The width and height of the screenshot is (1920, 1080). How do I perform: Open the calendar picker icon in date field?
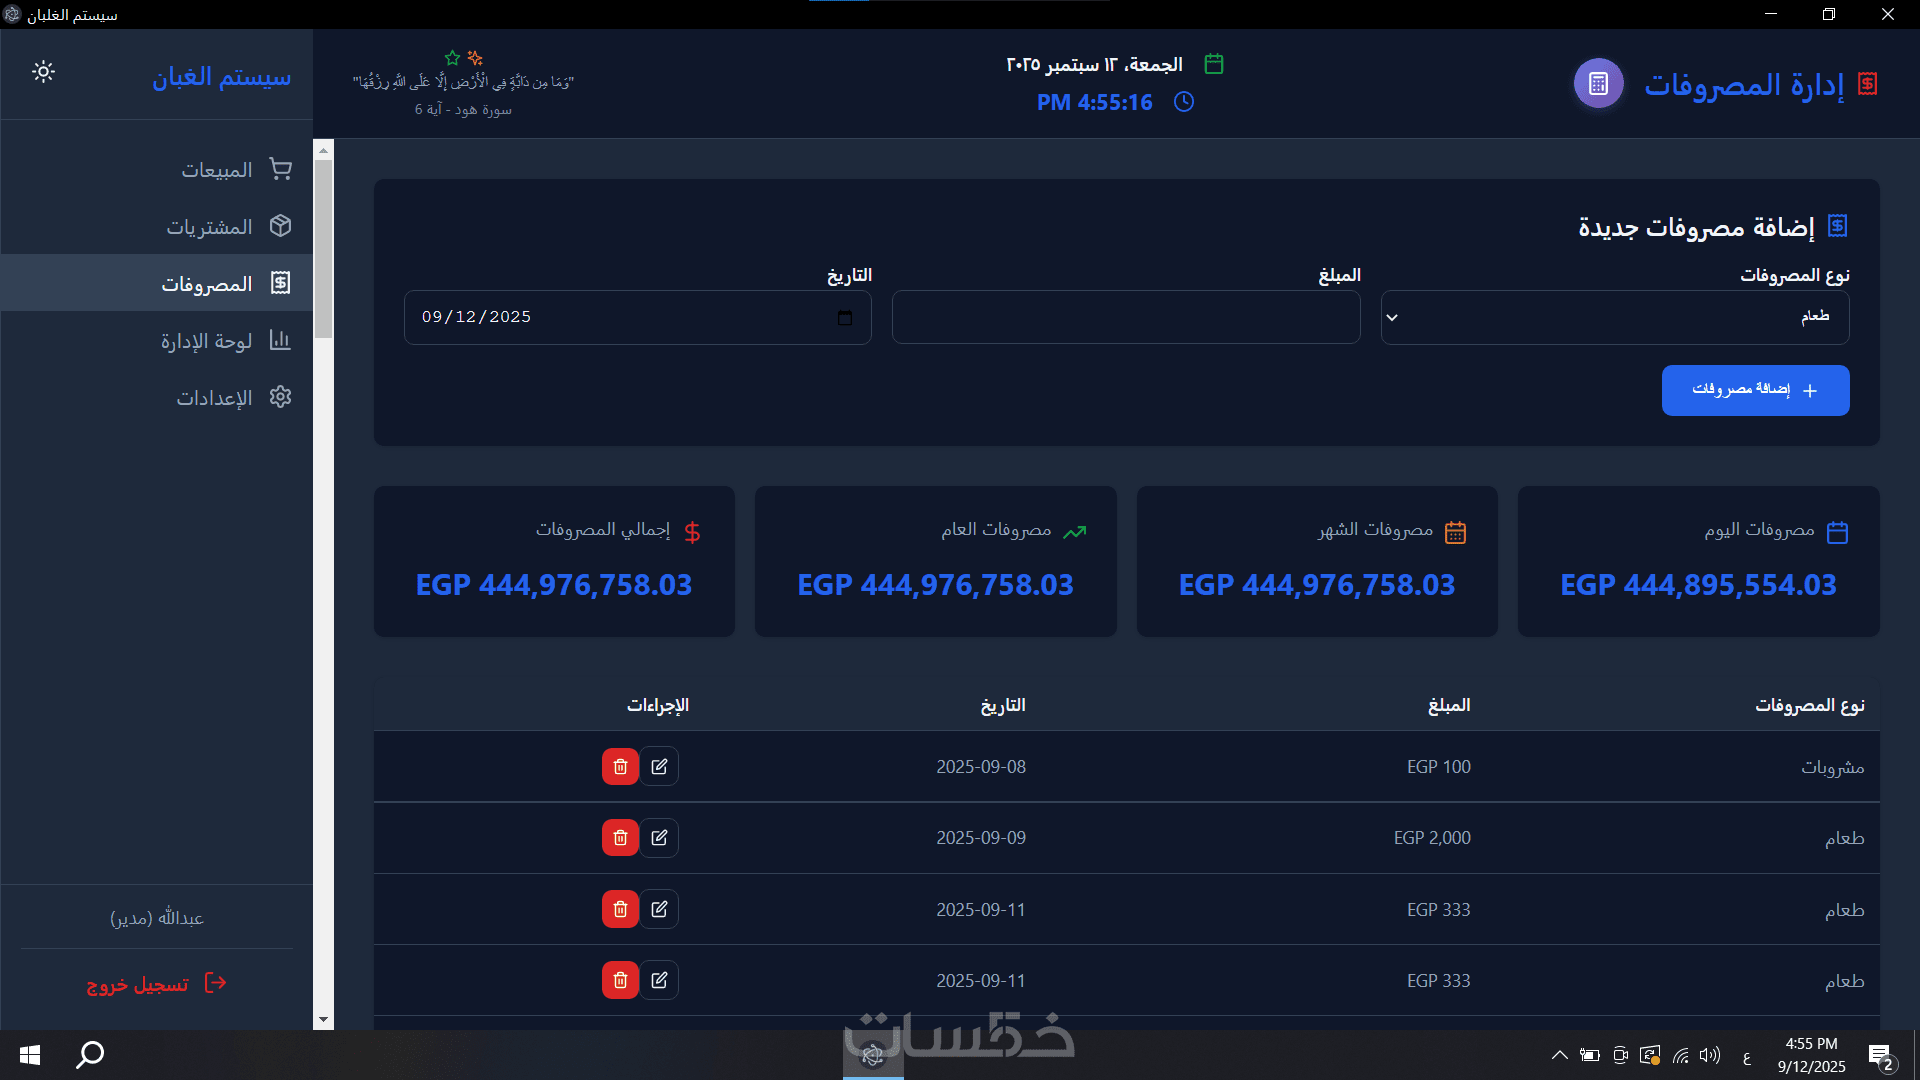(x=845, y=318)
